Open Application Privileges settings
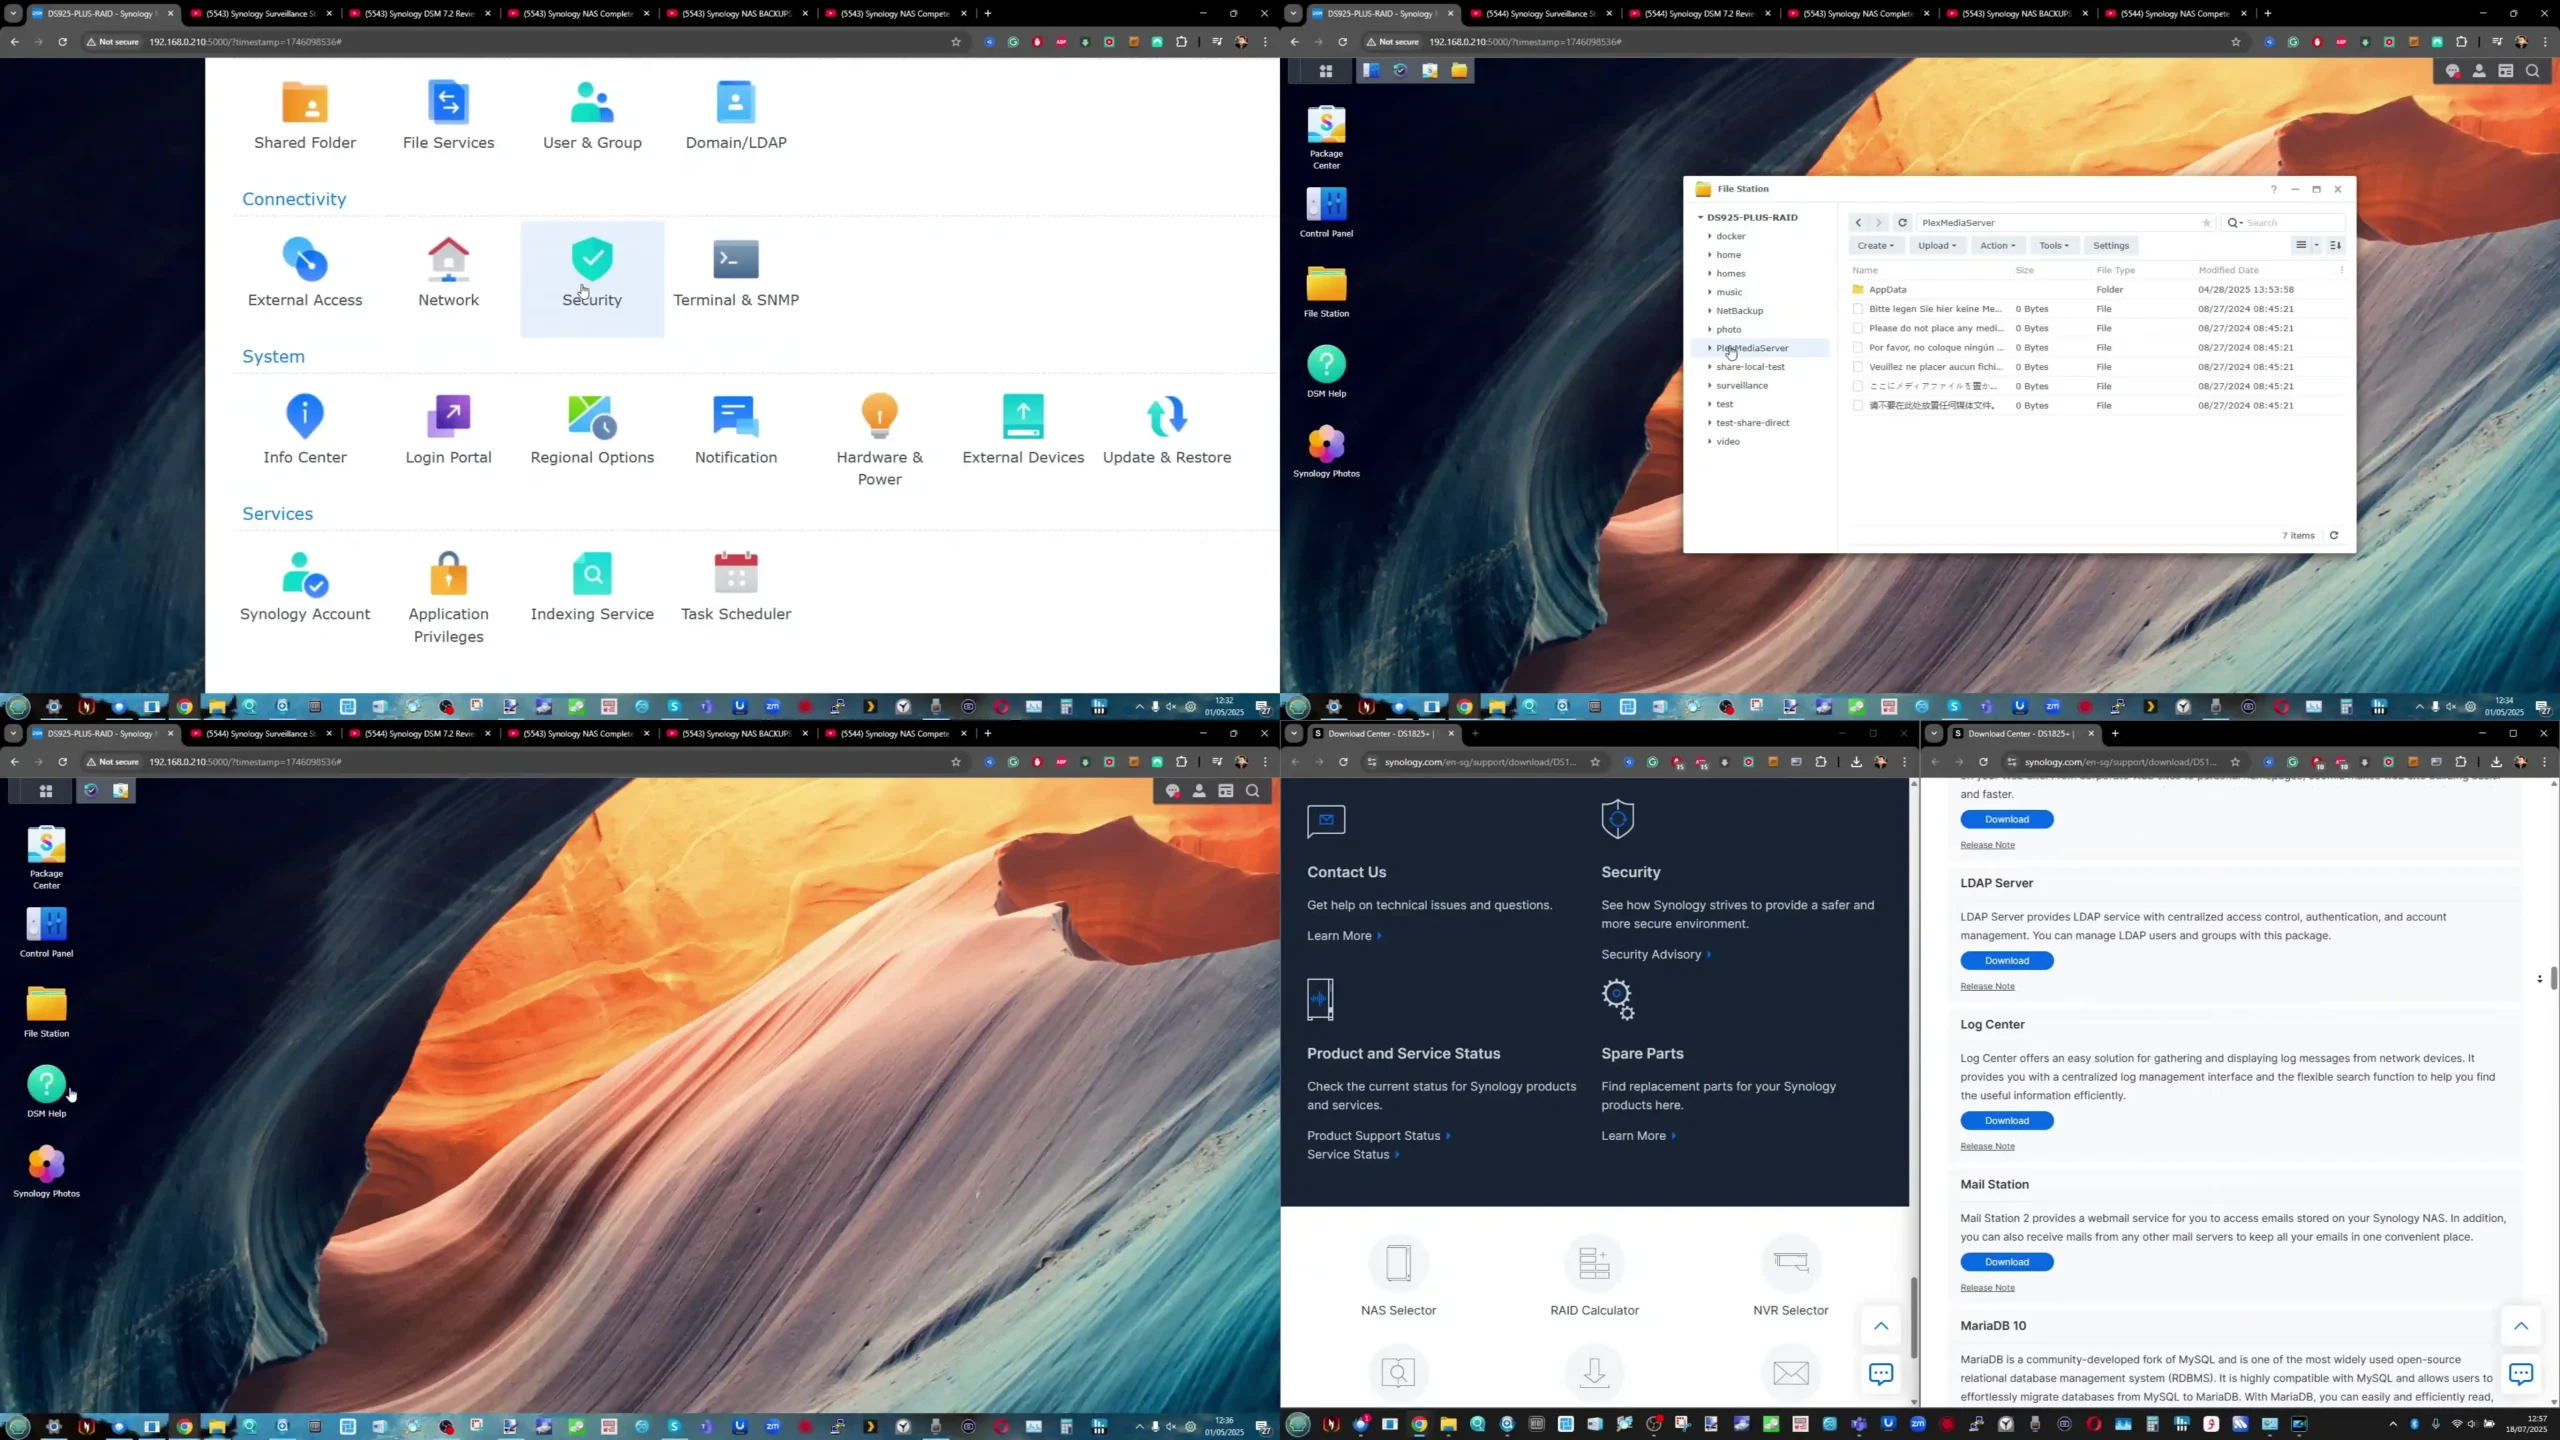 [x=448, y=597]
